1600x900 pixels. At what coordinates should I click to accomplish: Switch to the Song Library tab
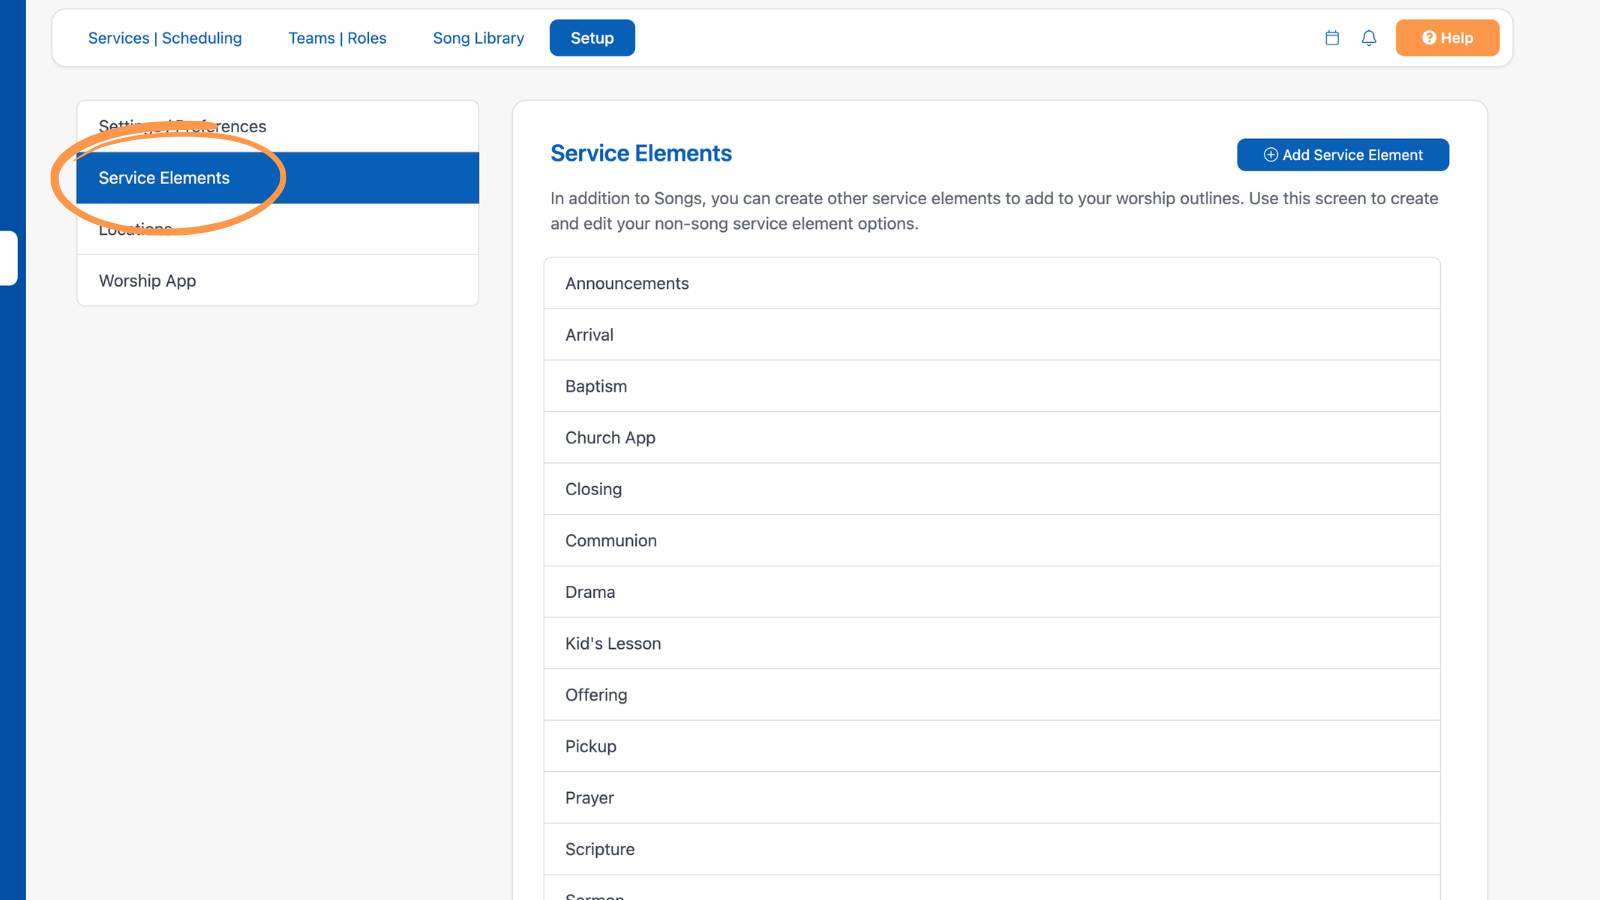click(x=478, y=38)
